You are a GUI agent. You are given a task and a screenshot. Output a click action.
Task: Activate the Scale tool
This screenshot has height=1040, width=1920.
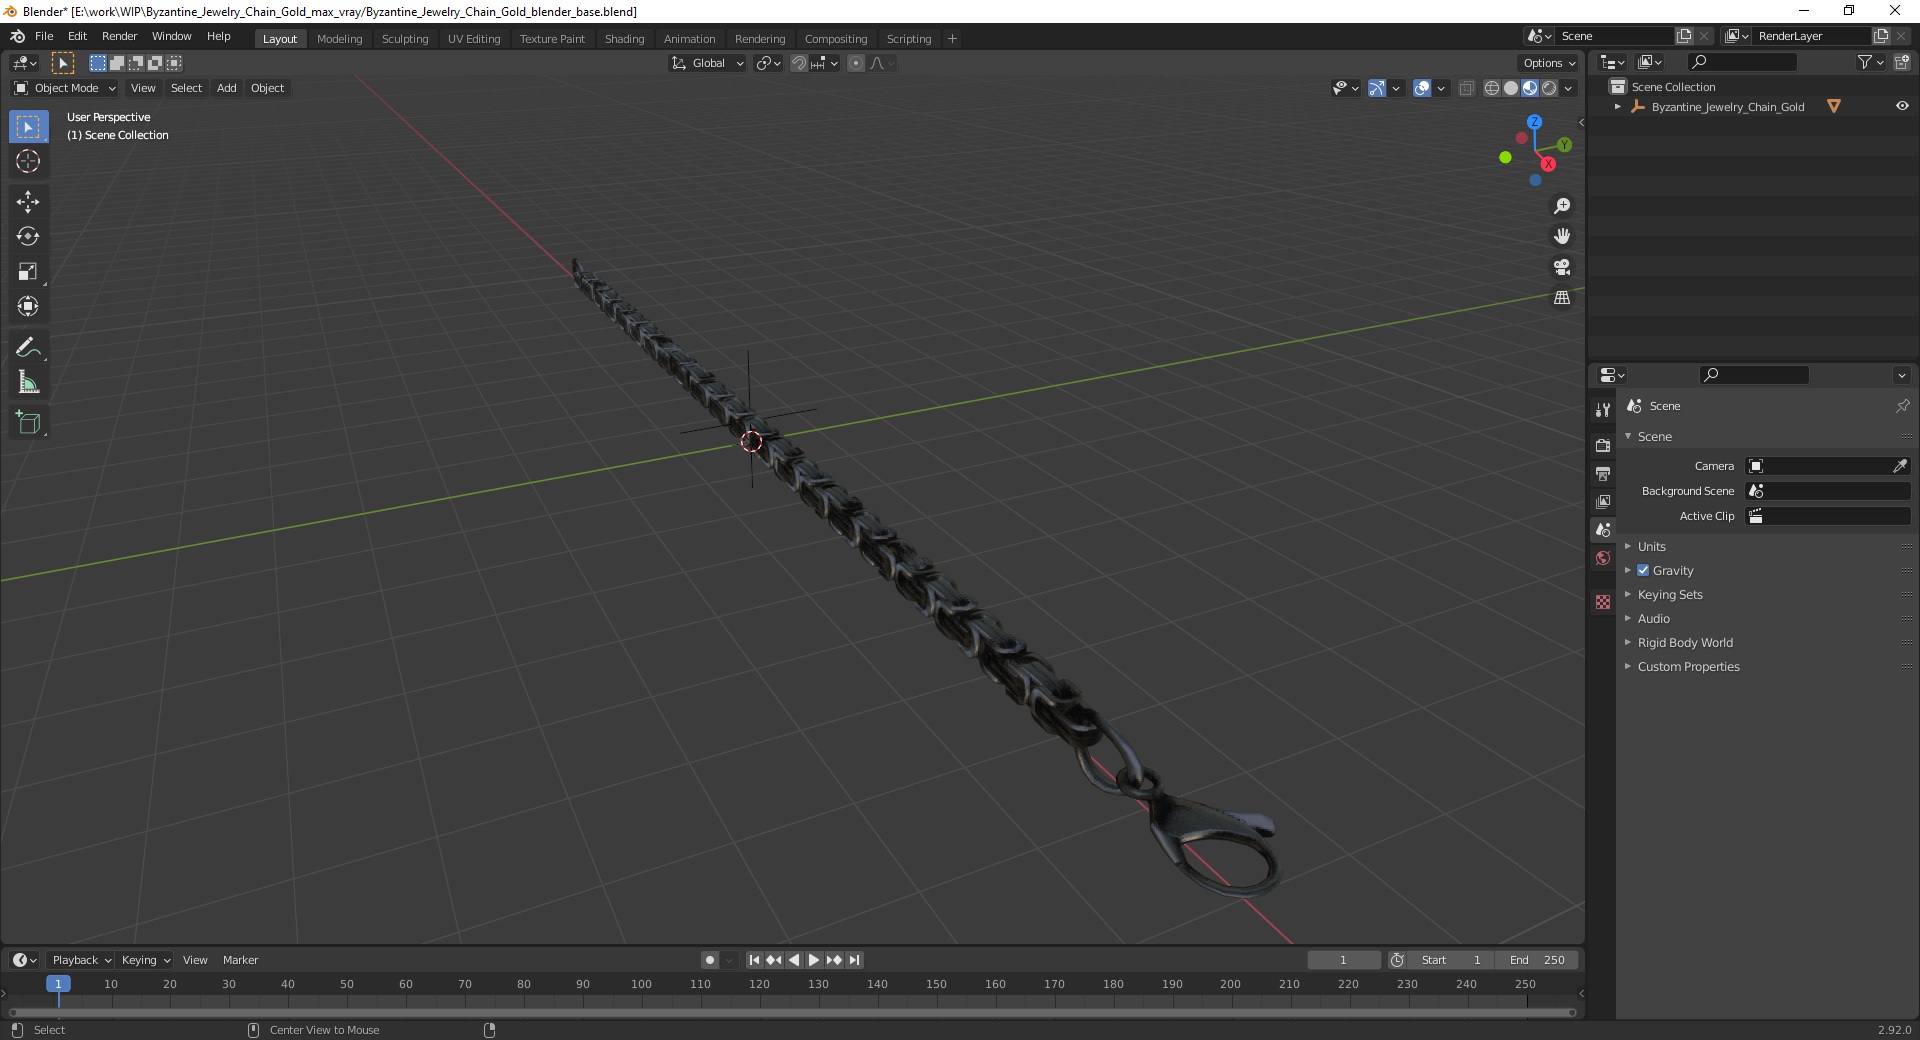[28, 271]
